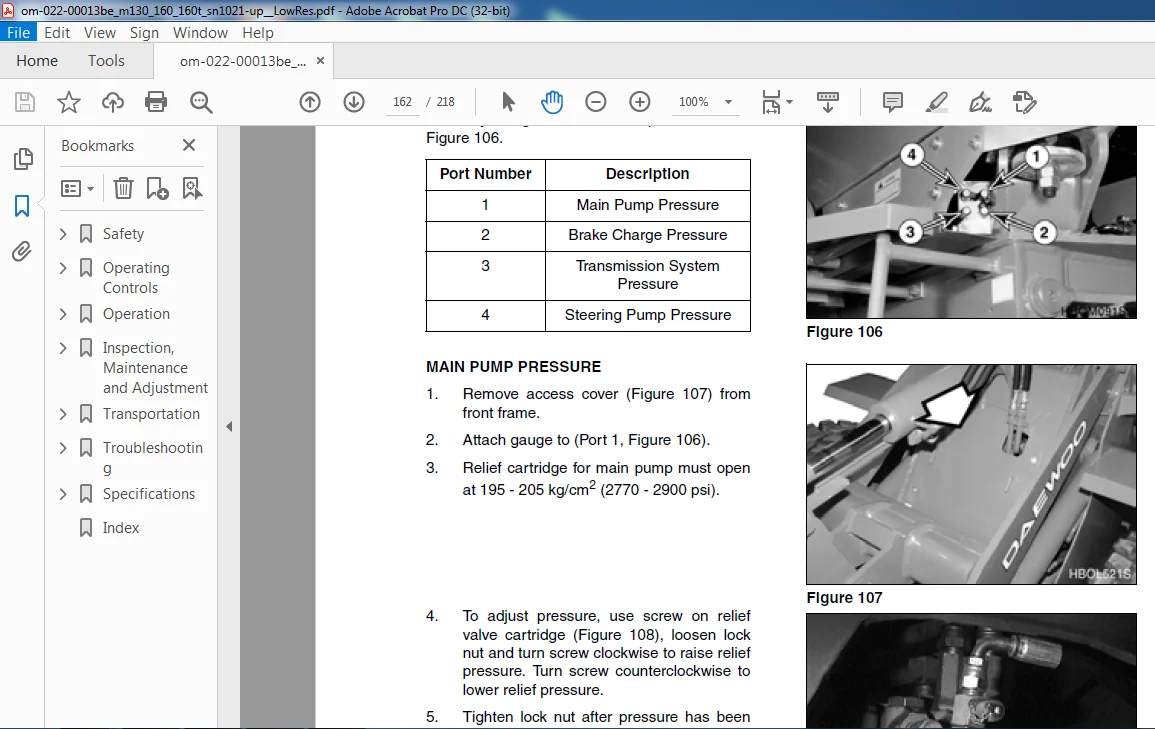Toggle the Bookmarks side panel icon
The image size is (1155, 729).
(22, 205)
